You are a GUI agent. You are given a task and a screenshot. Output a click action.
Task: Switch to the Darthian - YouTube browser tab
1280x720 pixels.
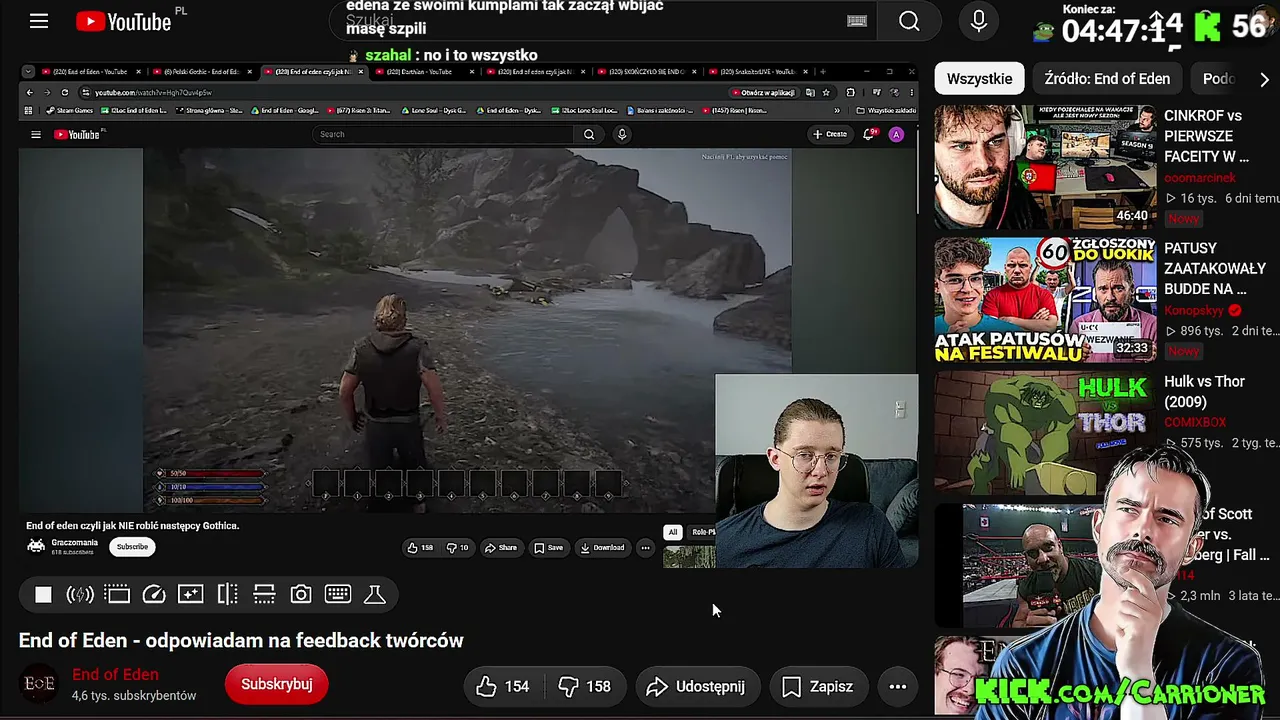[423, 72]
